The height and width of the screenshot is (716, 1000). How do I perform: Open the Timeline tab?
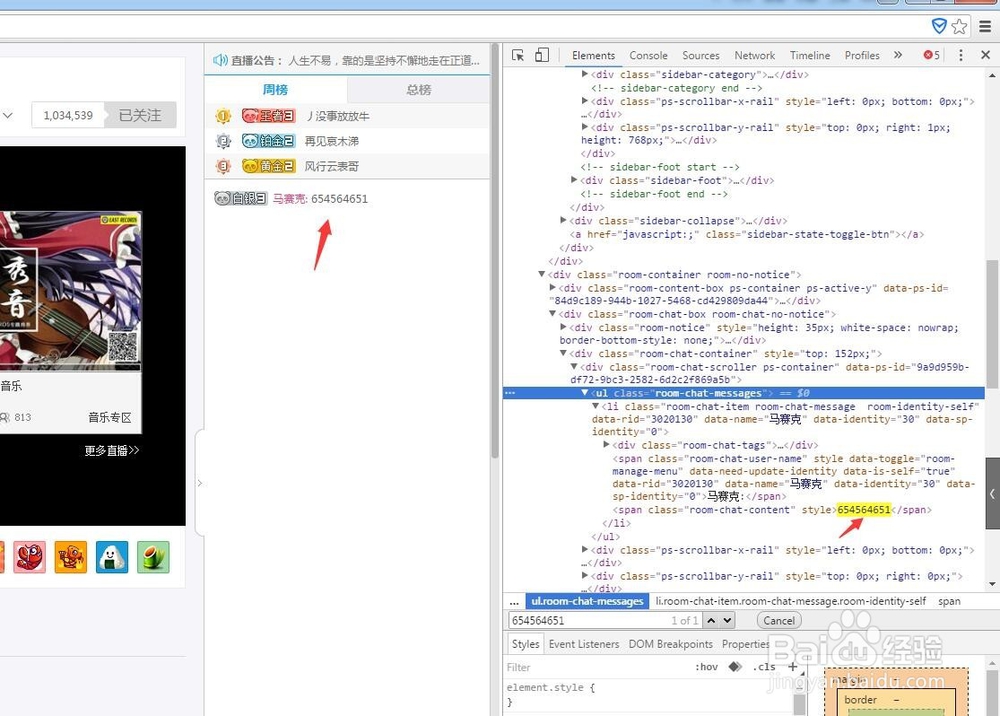[810, 55]
